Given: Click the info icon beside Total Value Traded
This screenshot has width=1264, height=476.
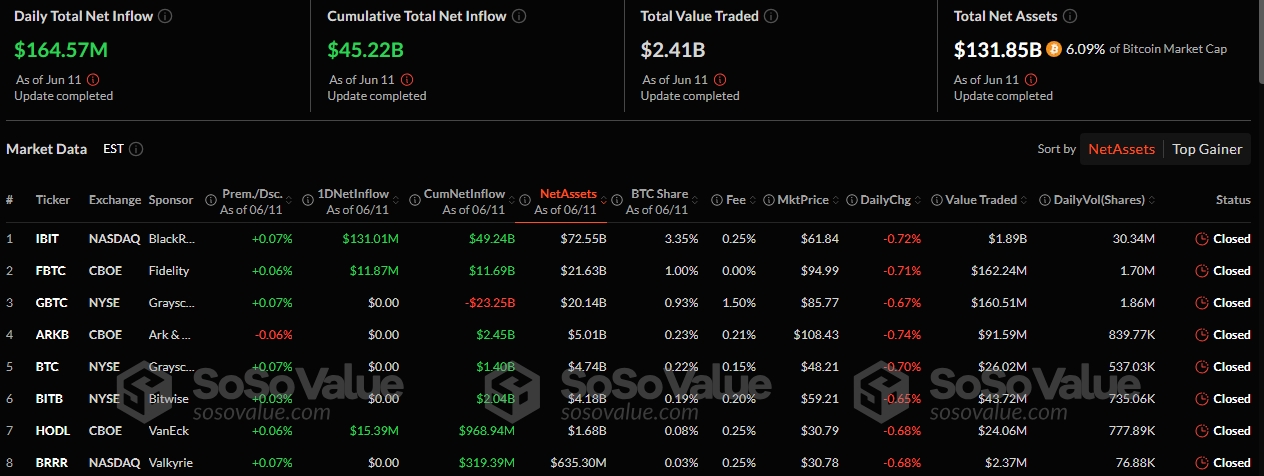Looking at the screenshot, I should (771, 17).
